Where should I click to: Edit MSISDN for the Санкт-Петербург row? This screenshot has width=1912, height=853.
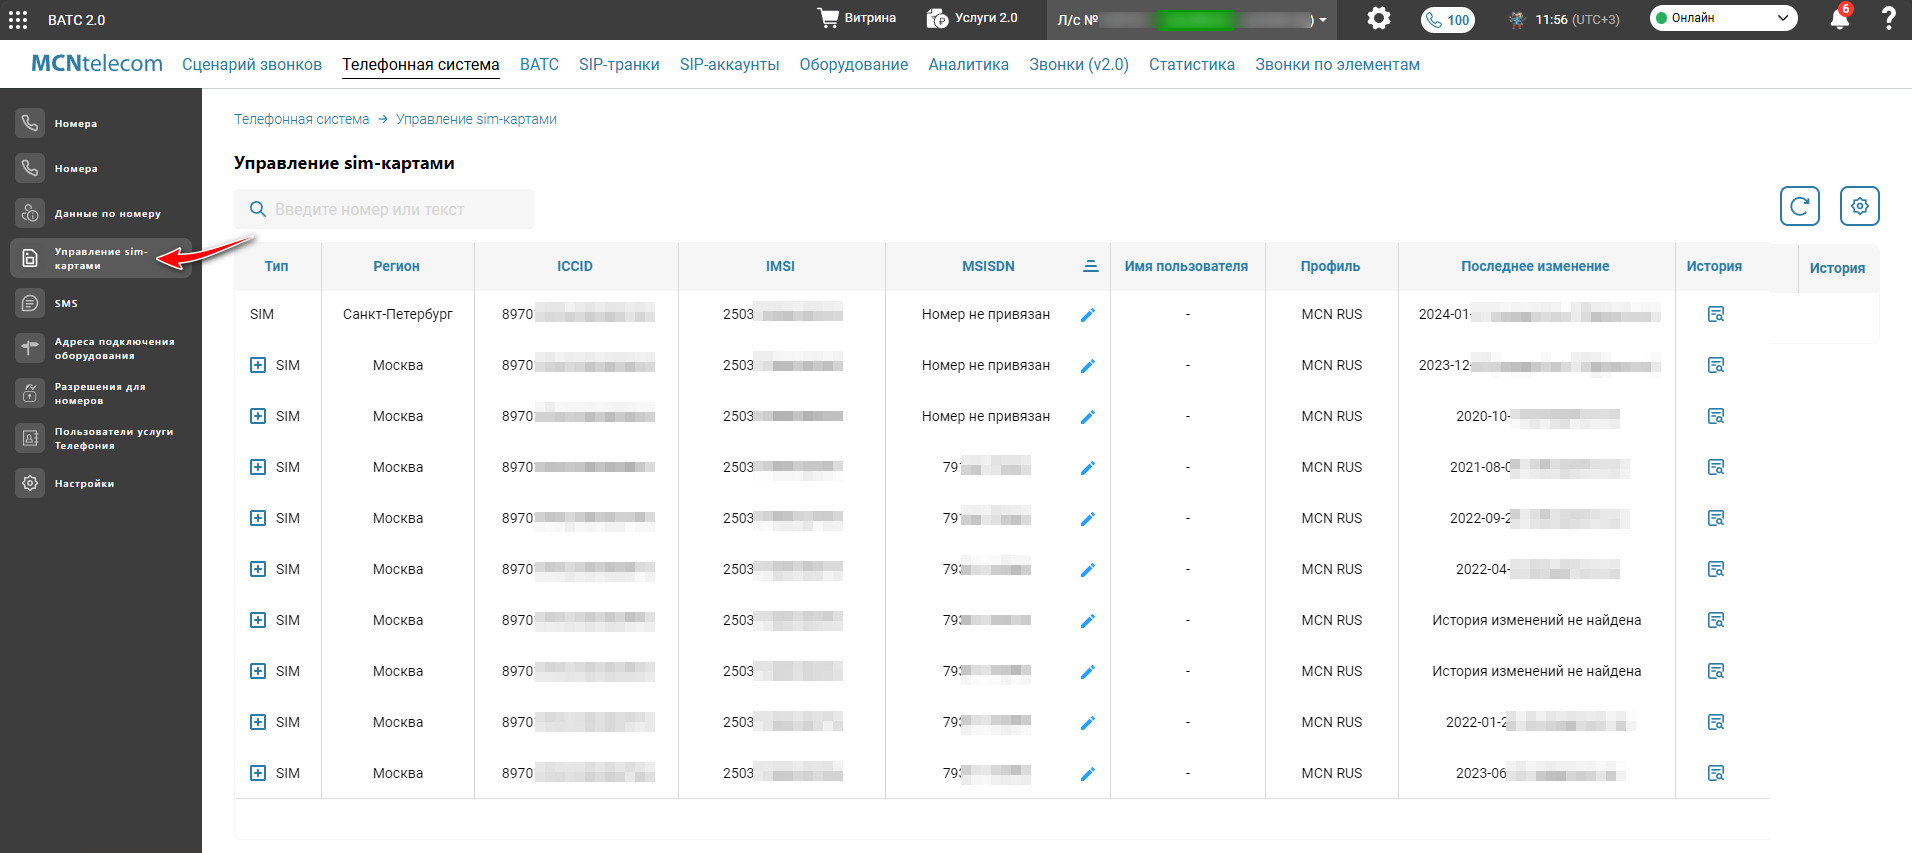[1088, 315]
